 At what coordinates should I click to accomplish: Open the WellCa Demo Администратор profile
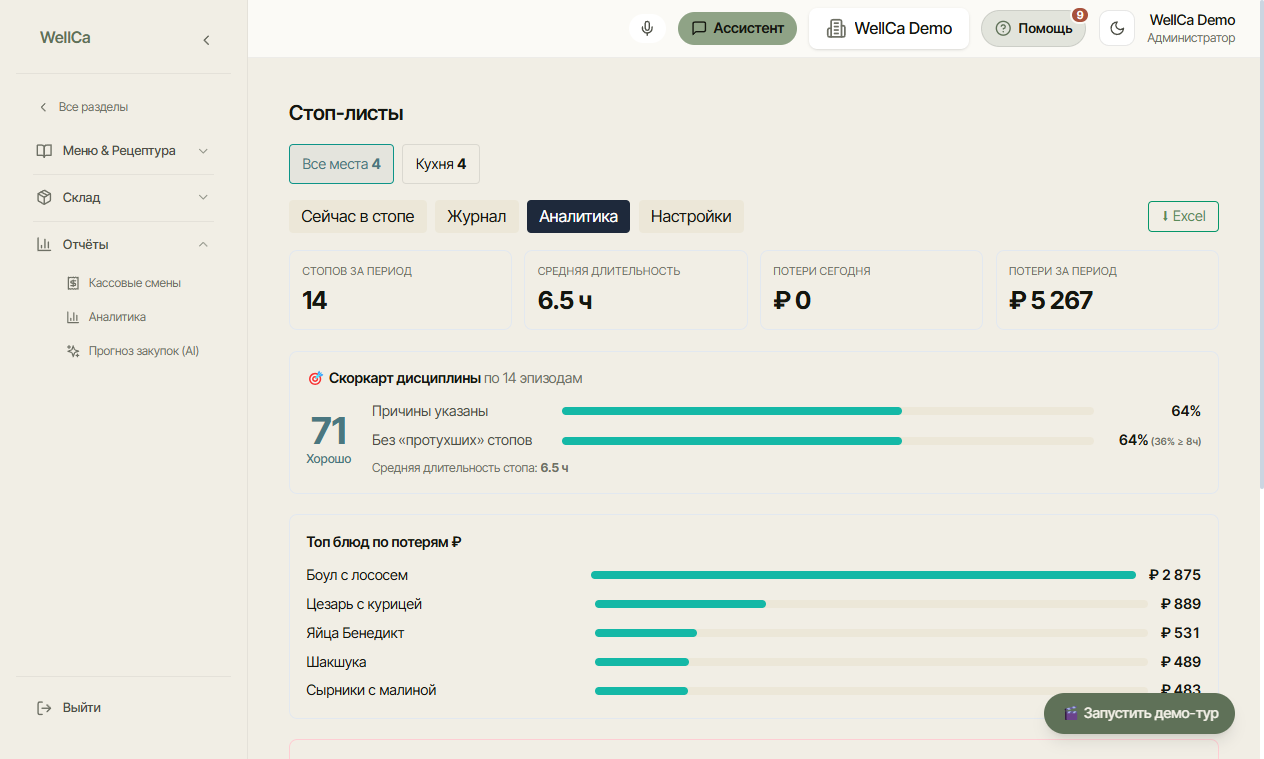(1191, 28)
